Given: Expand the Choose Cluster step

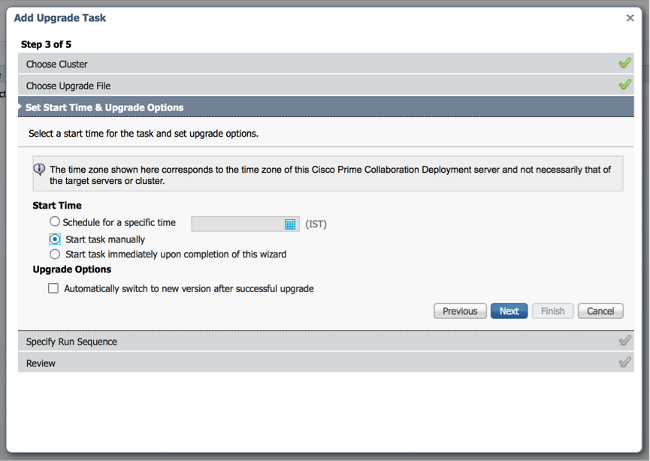Looking at the screenshot, I should 57,64.
